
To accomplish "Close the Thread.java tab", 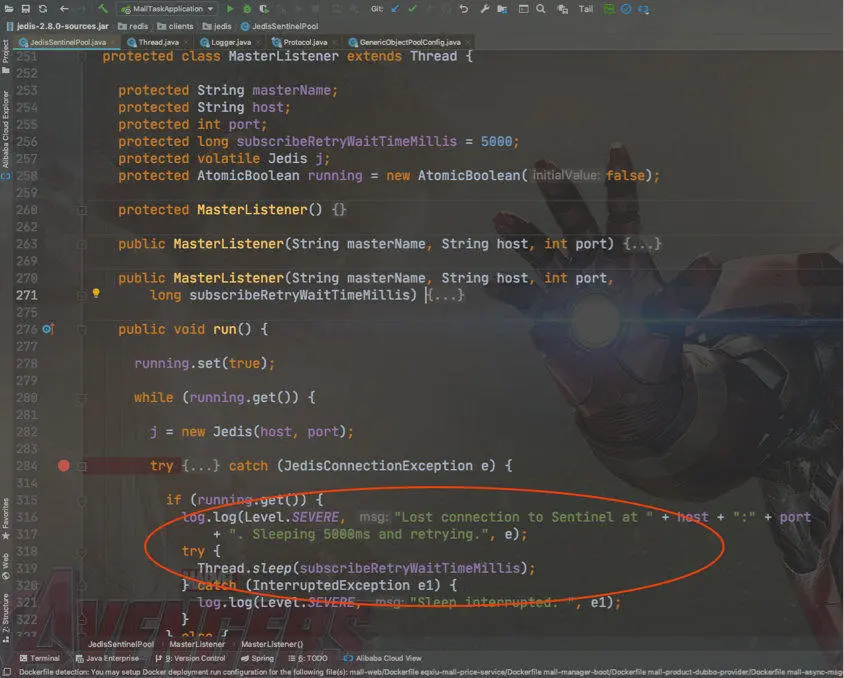I will coord(186,43).
